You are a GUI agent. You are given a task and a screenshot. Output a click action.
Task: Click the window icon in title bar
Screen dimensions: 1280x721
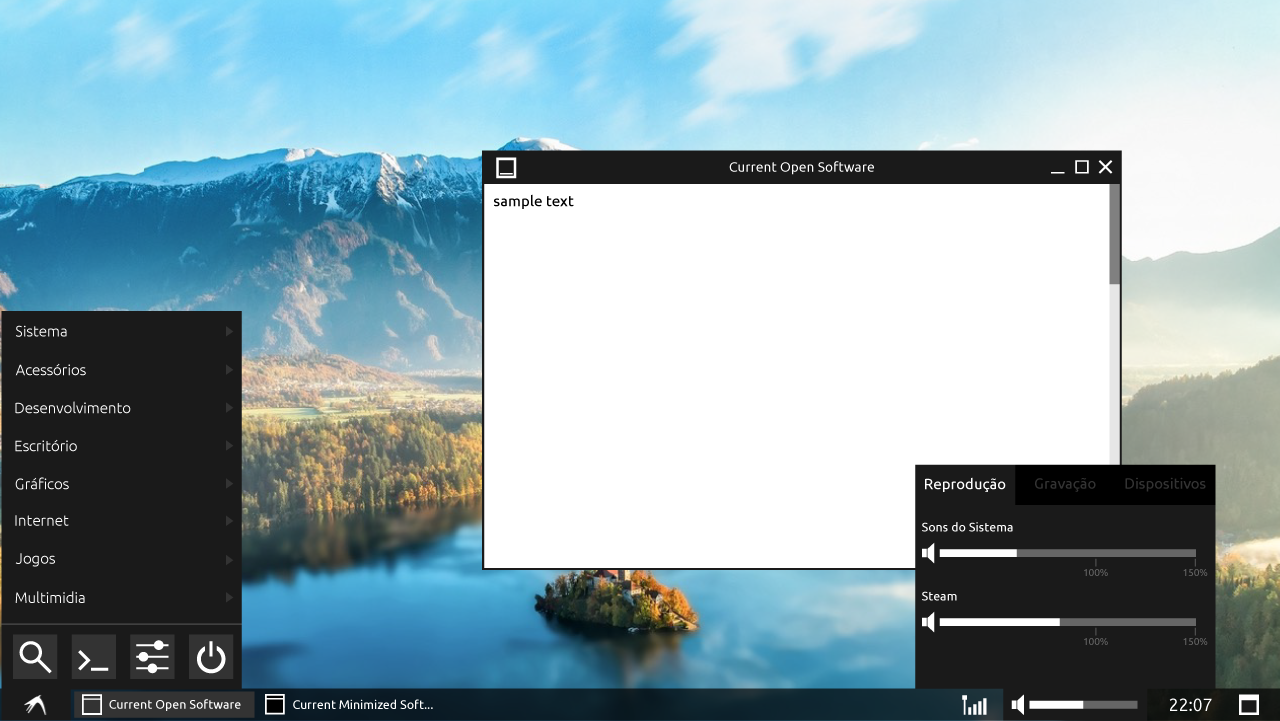coord(507,167)
